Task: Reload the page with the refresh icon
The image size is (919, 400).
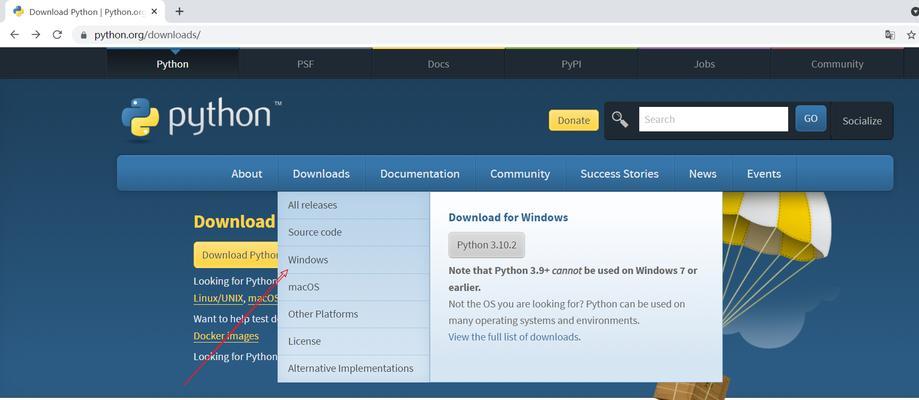Action: [x=57, y=35]
